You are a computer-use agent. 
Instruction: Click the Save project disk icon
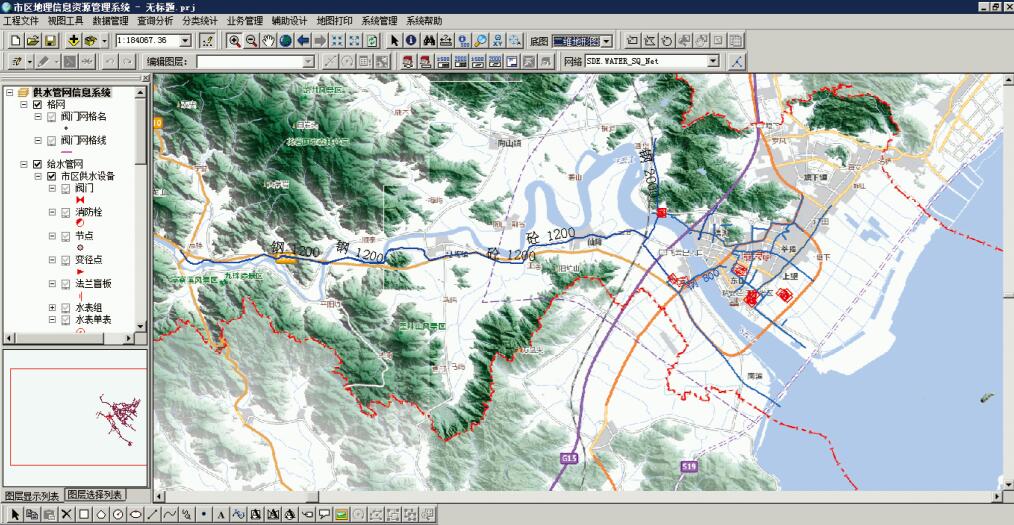click(50, 41)
